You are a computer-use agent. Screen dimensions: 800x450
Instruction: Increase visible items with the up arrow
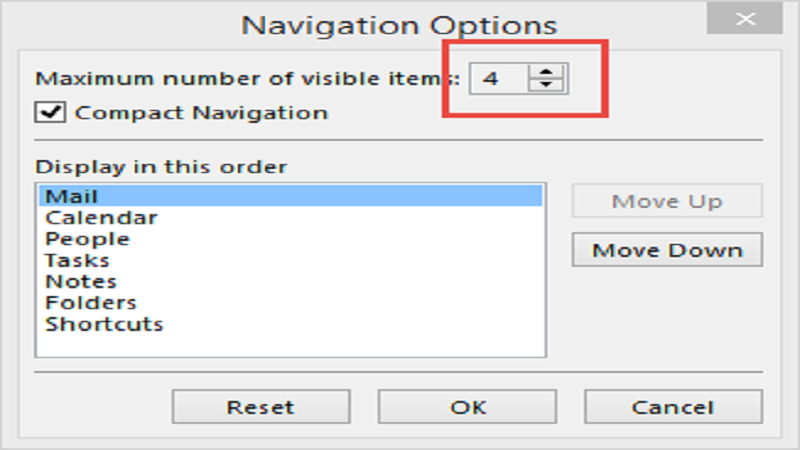coord(545,70)
